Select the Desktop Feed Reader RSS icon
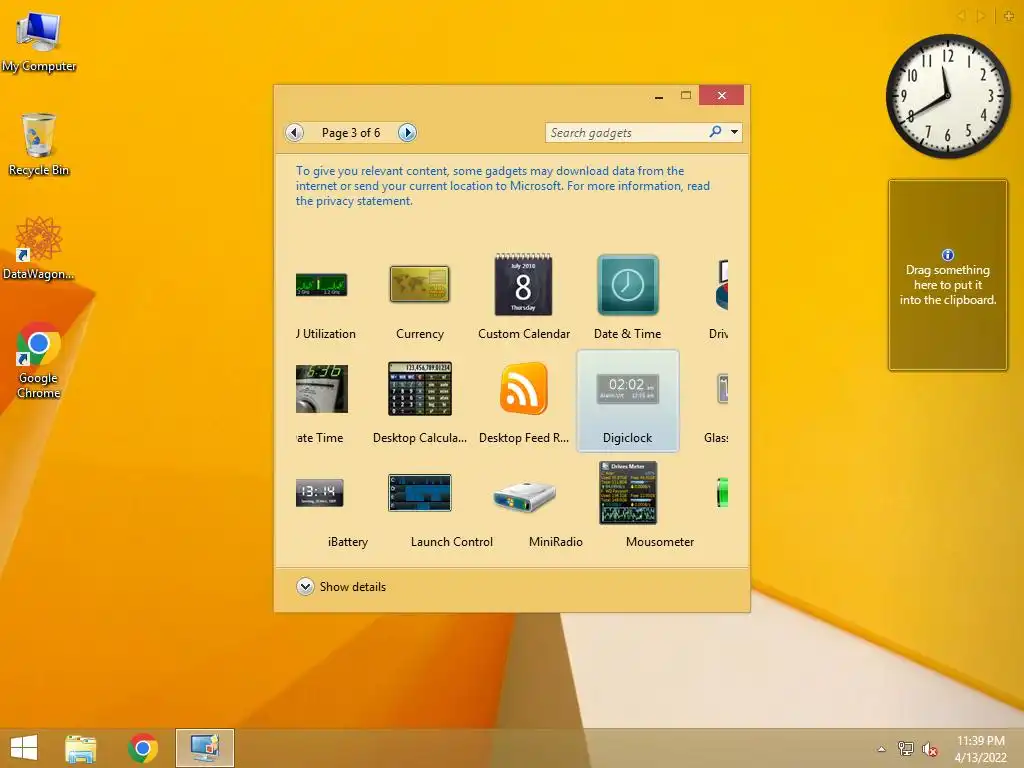This screenshot has width=1024, height=768. coord(523,389)
